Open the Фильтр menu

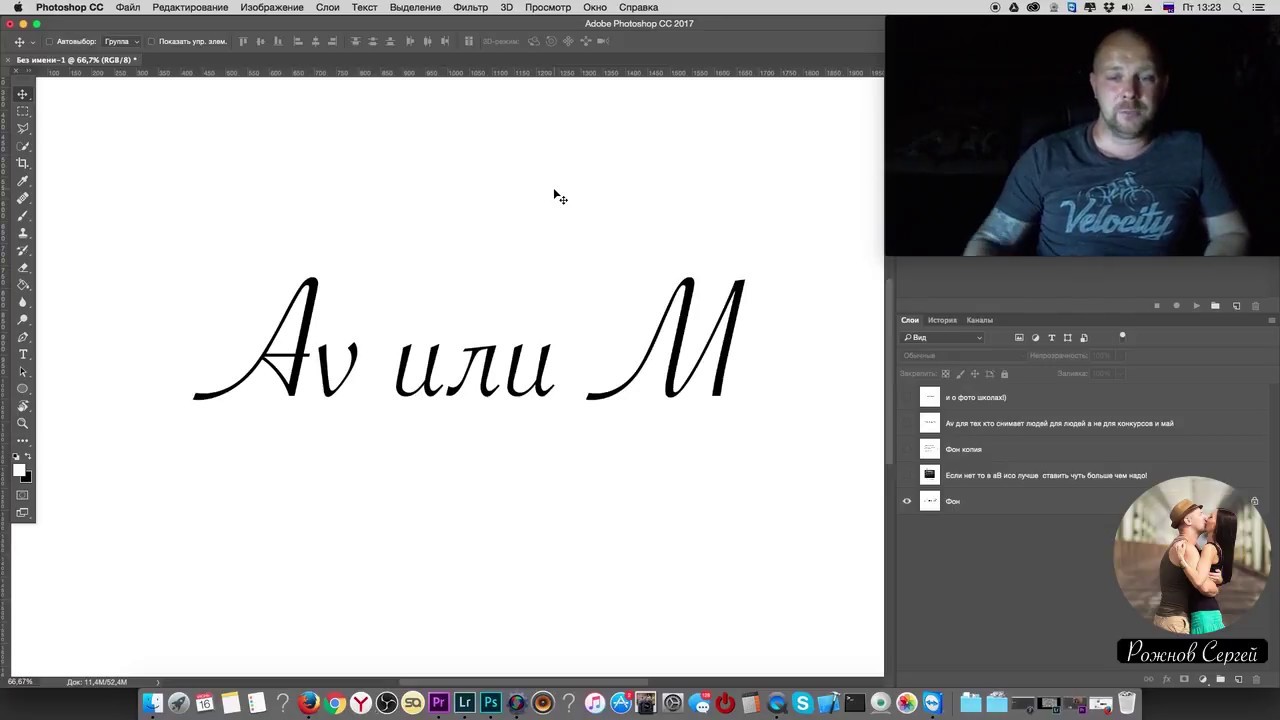pos(470,7)
